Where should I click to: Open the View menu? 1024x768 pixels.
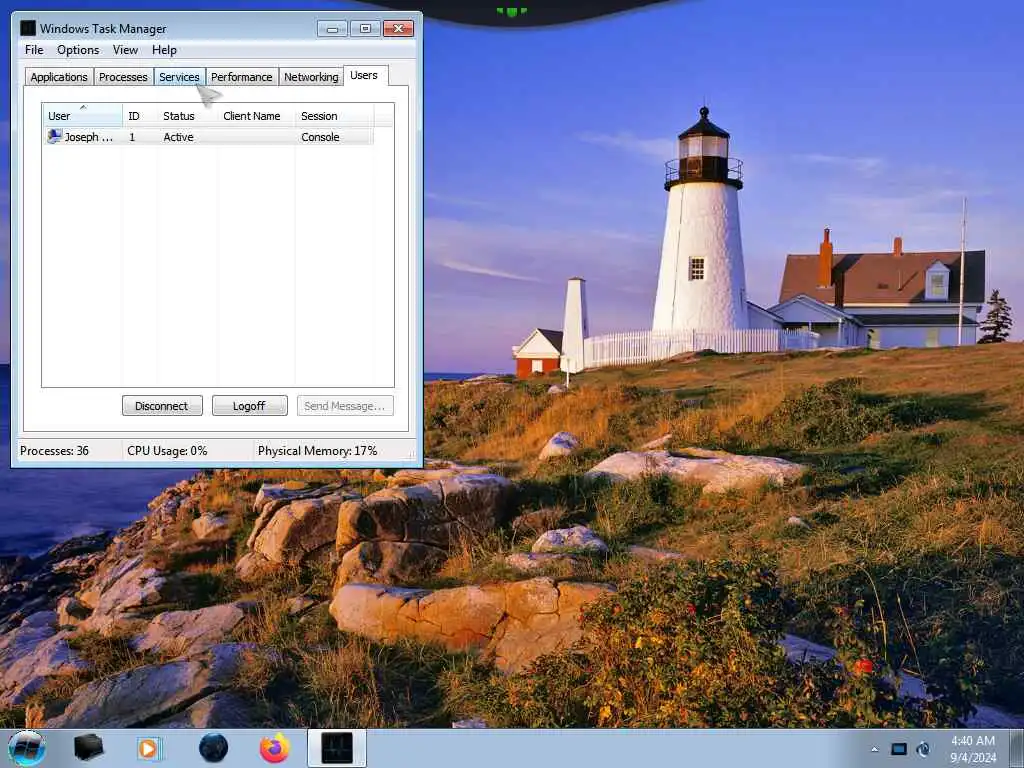125,50
